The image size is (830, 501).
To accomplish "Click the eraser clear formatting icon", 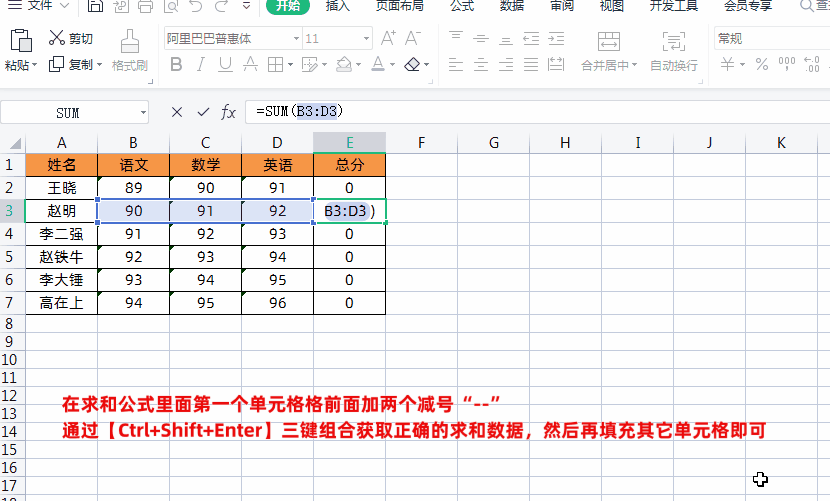I will tap(412, 65).
